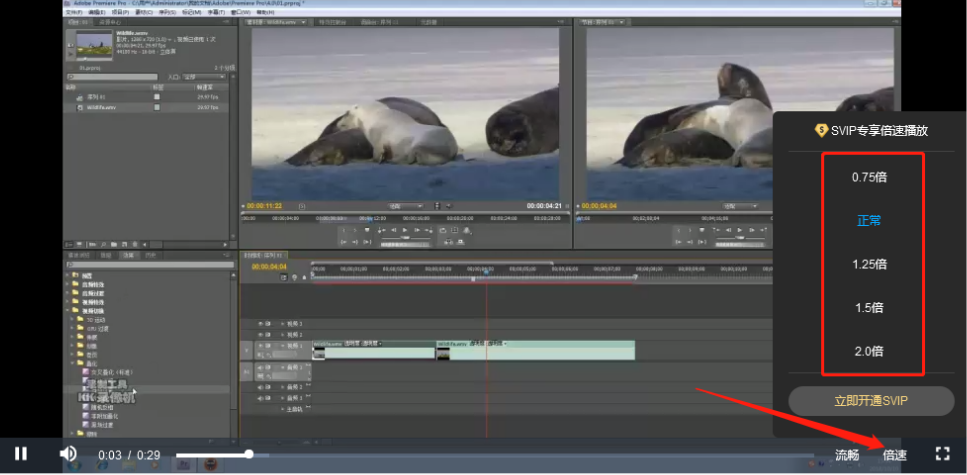967x475 pixels.
Task: Mute the video player volume speaker icon
Action: click(68, 454)
